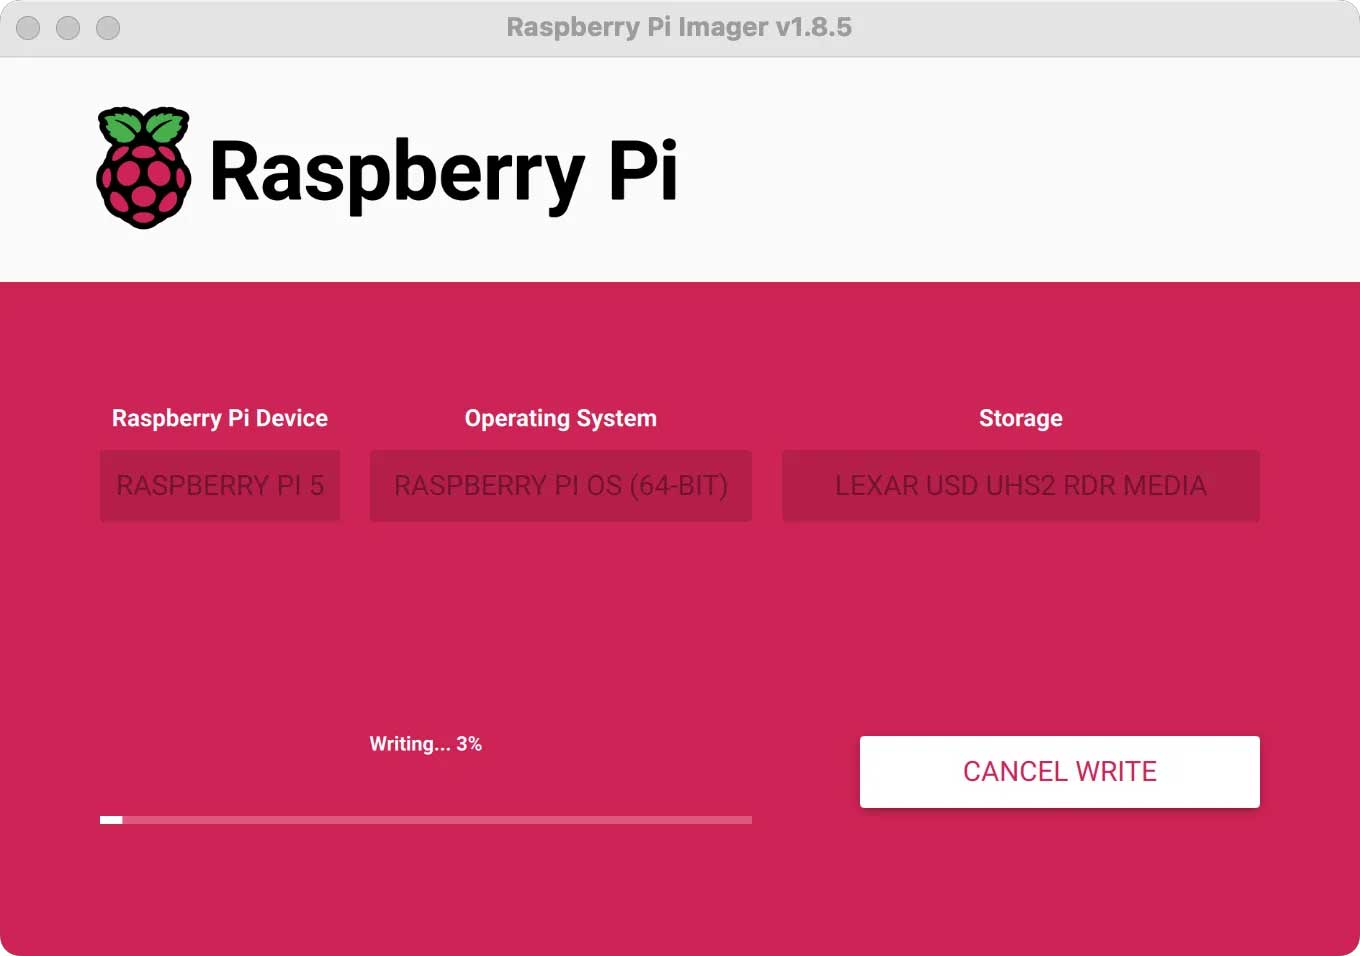Click the Lexar USD UHS2 RDR Media storage button
1360x956 pixels.
[1021, 486]
